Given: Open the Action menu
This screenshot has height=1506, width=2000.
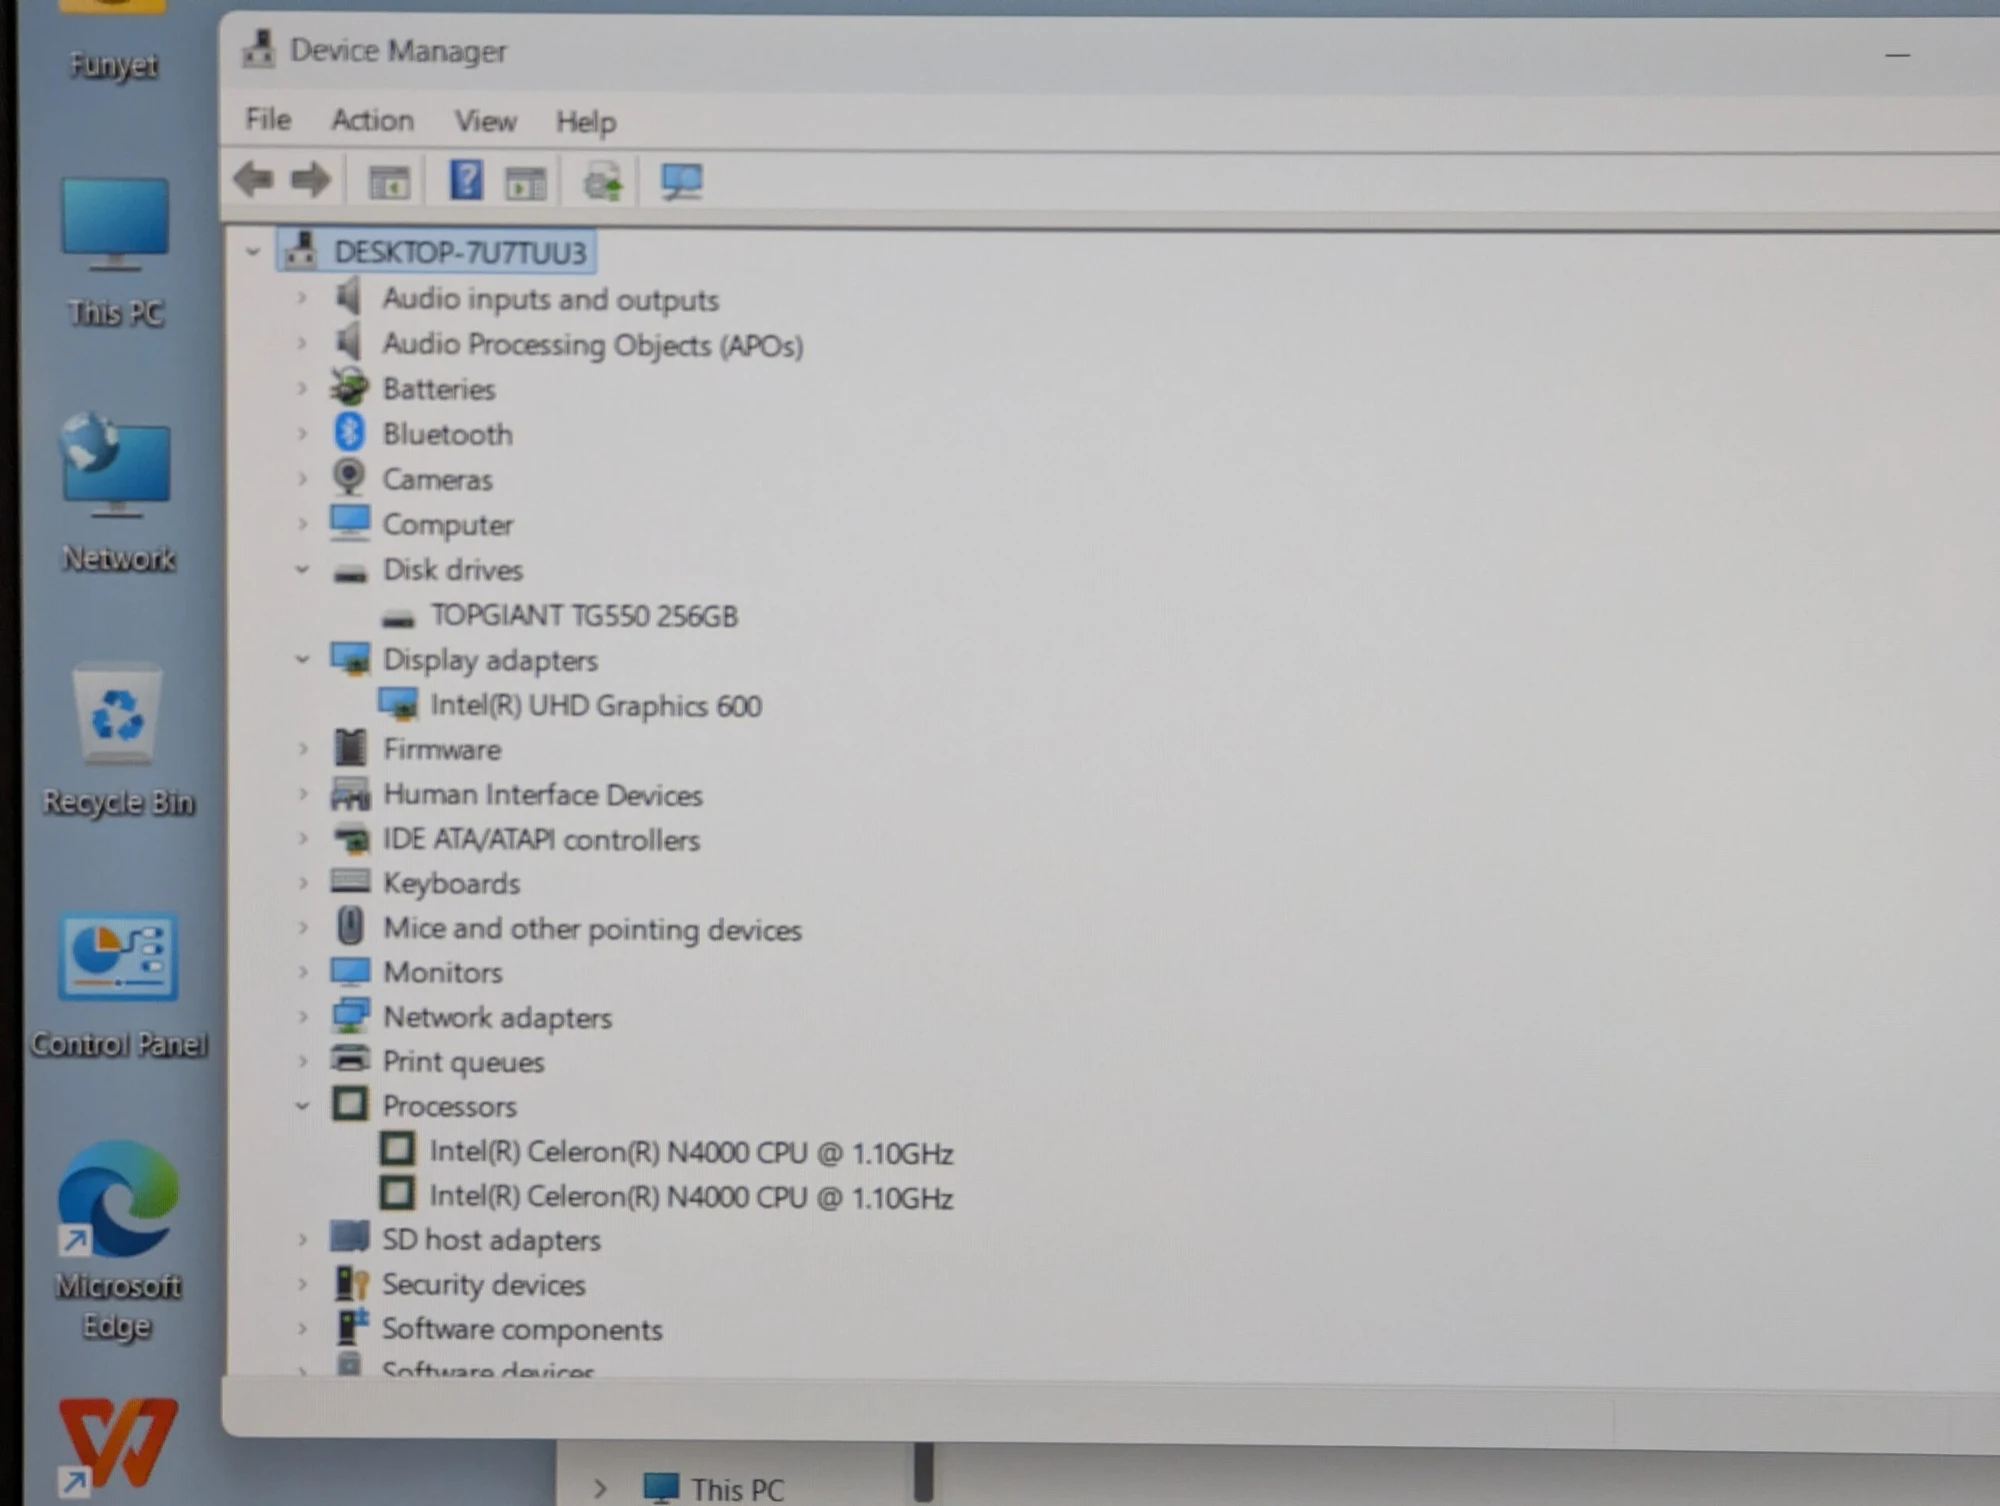Looking at the screenshot, I should (x=373, y=120).
